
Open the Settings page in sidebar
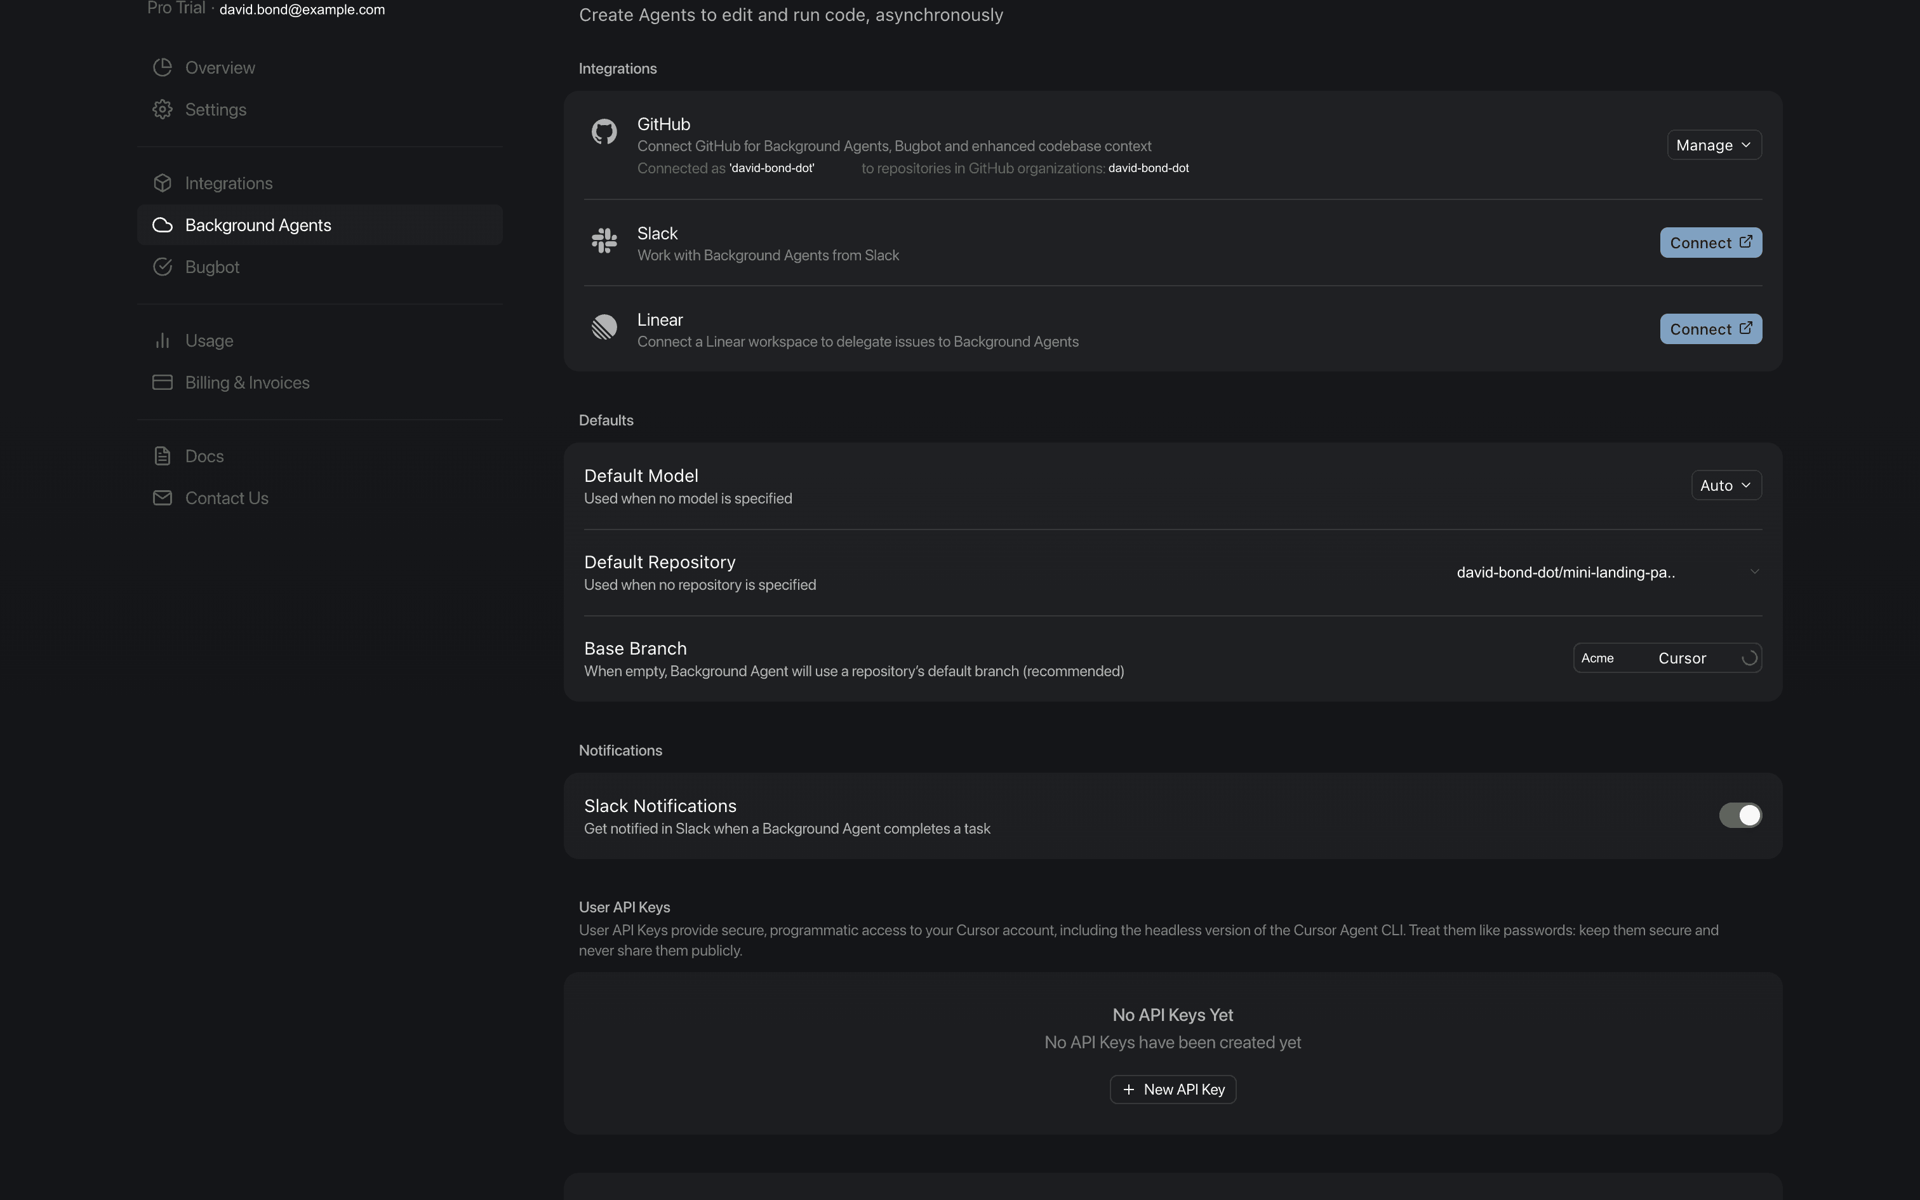320,109
